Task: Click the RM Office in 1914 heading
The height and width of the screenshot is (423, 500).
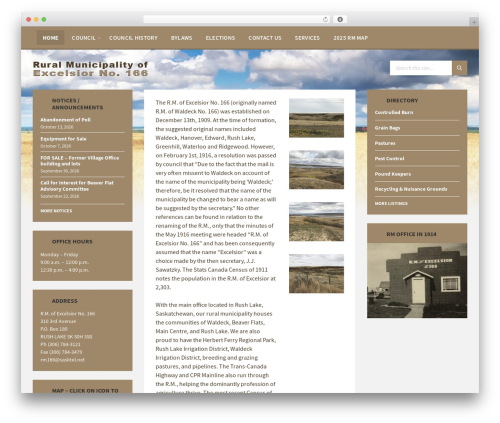Action: pyautogui.click(x=411, y=234)
